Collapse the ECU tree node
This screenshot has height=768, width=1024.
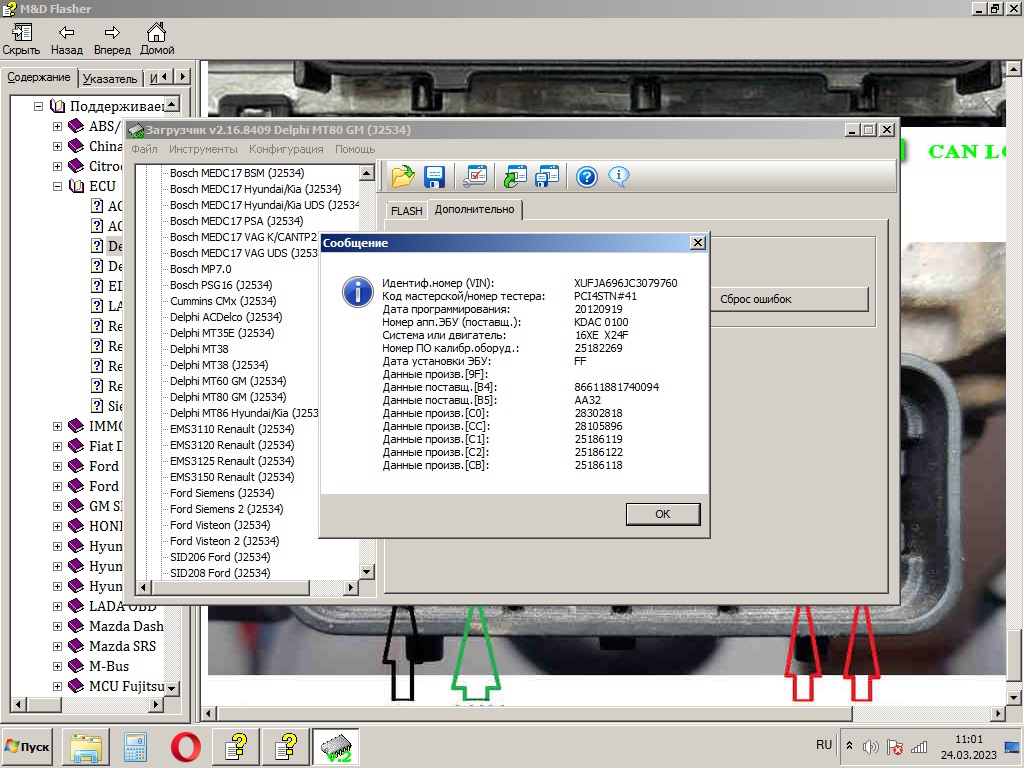tap(57, 186)
